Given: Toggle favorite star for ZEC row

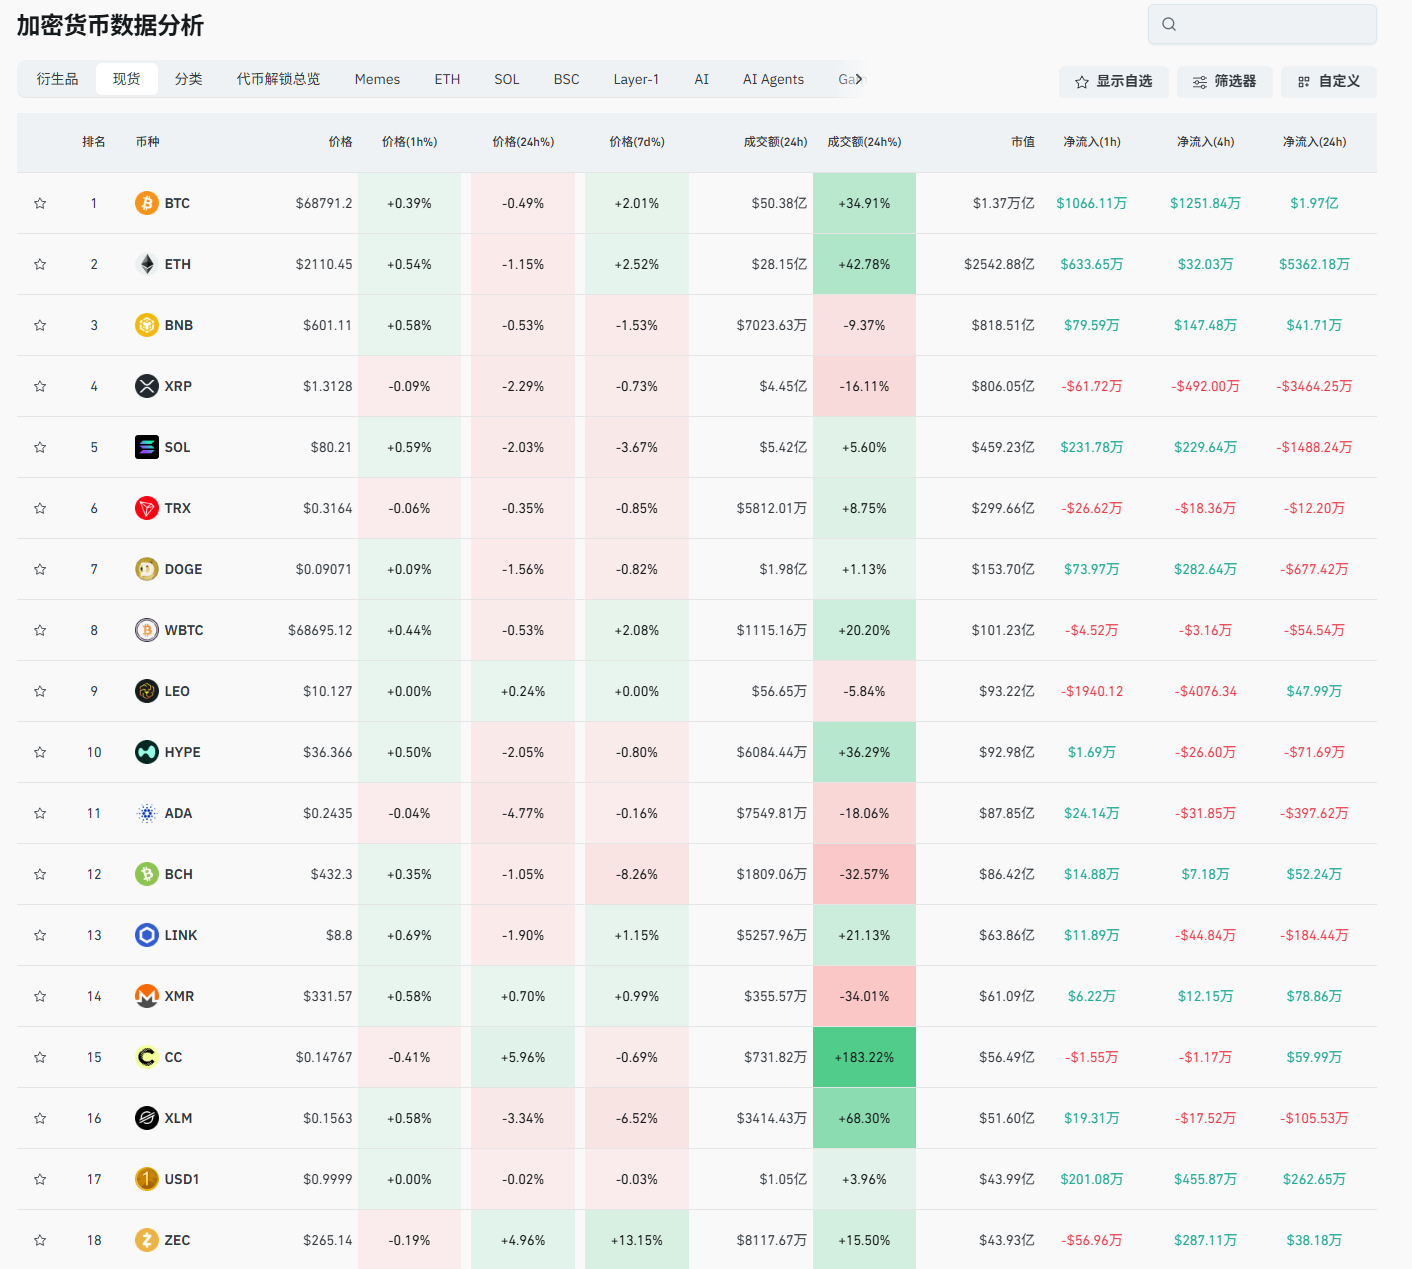Looking at the screenshot, I should (40, 1240).
